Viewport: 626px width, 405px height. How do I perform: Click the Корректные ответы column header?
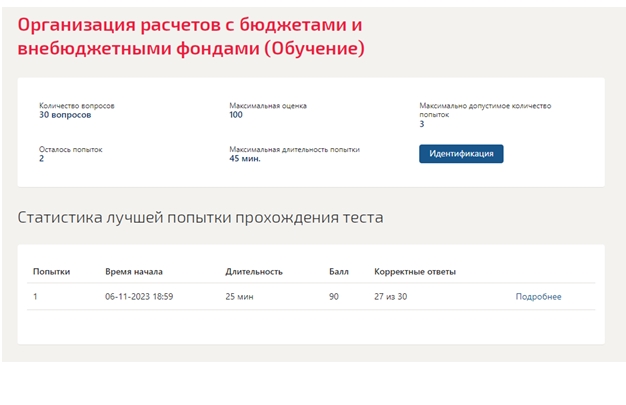click(x=415, y=272)
